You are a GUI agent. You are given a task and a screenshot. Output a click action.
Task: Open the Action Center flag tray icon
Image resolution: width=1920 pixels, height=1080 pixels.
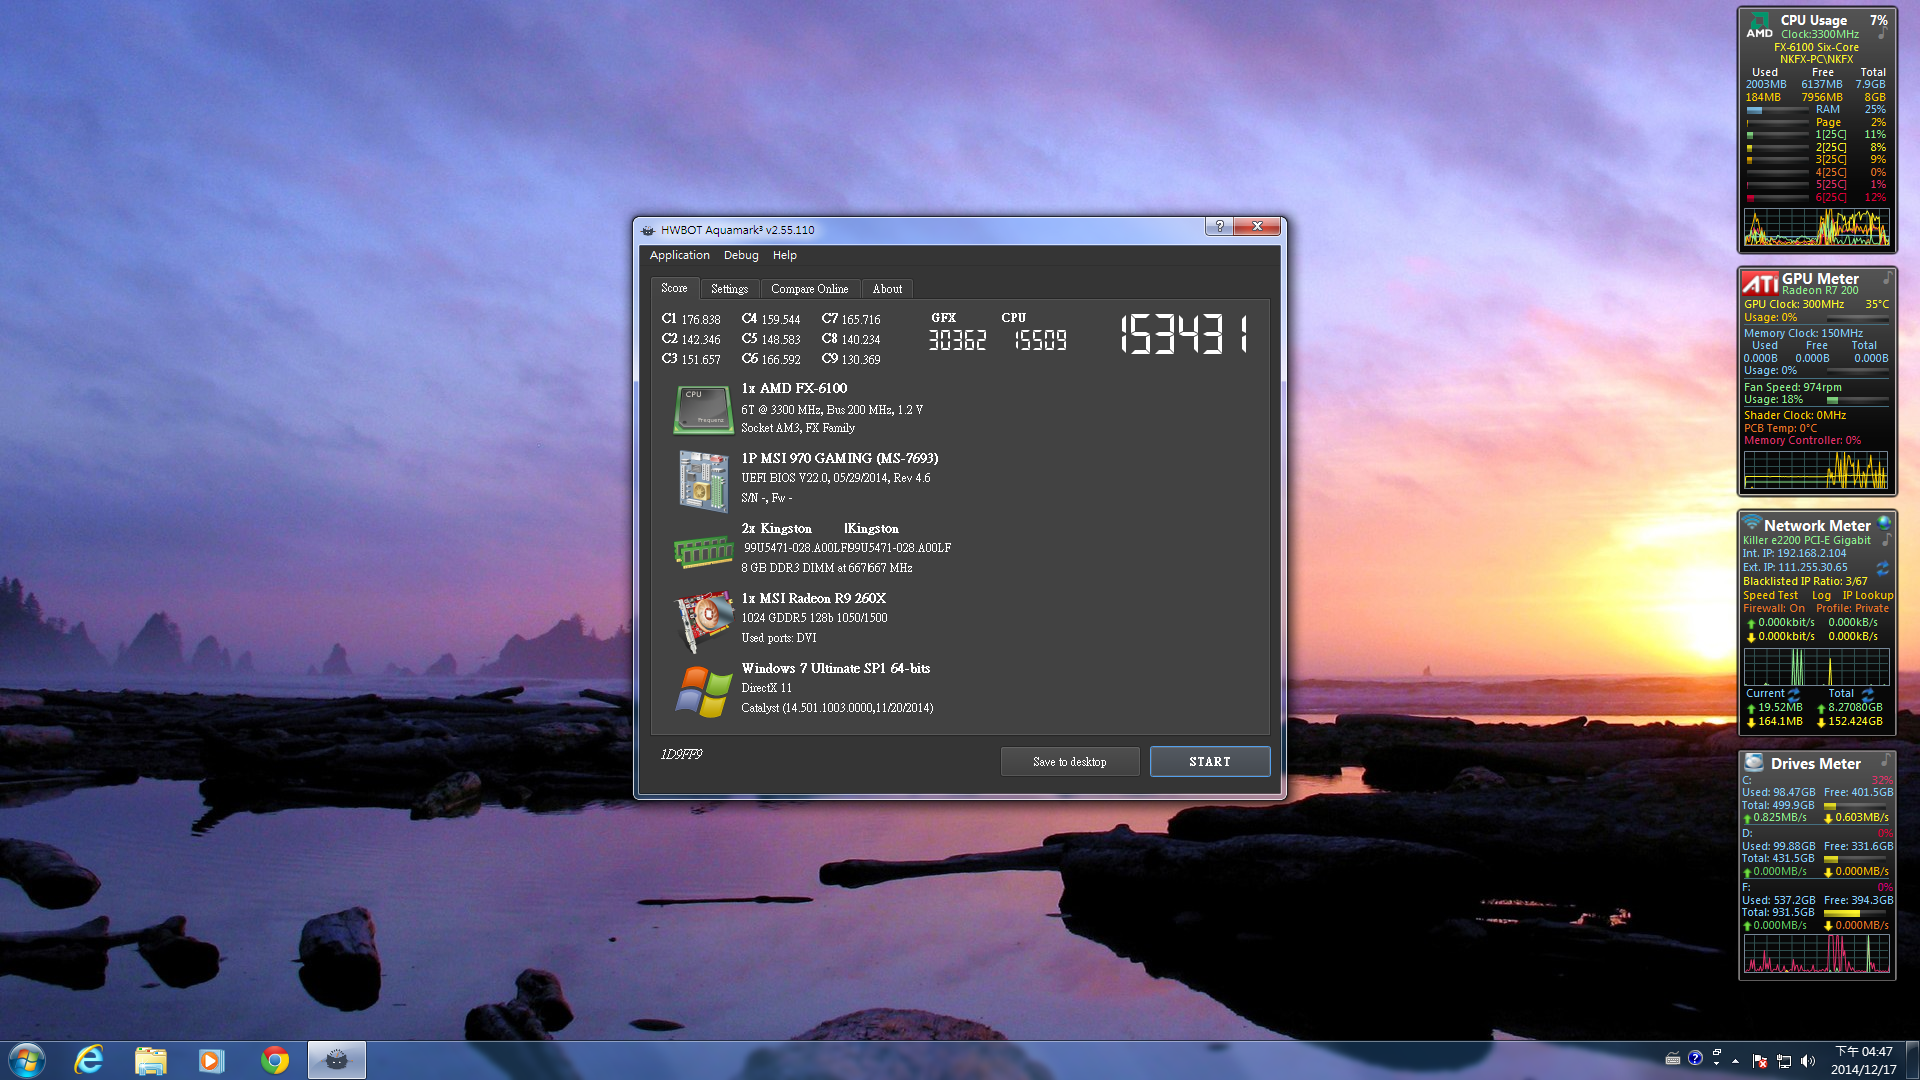point(1759,1061)
